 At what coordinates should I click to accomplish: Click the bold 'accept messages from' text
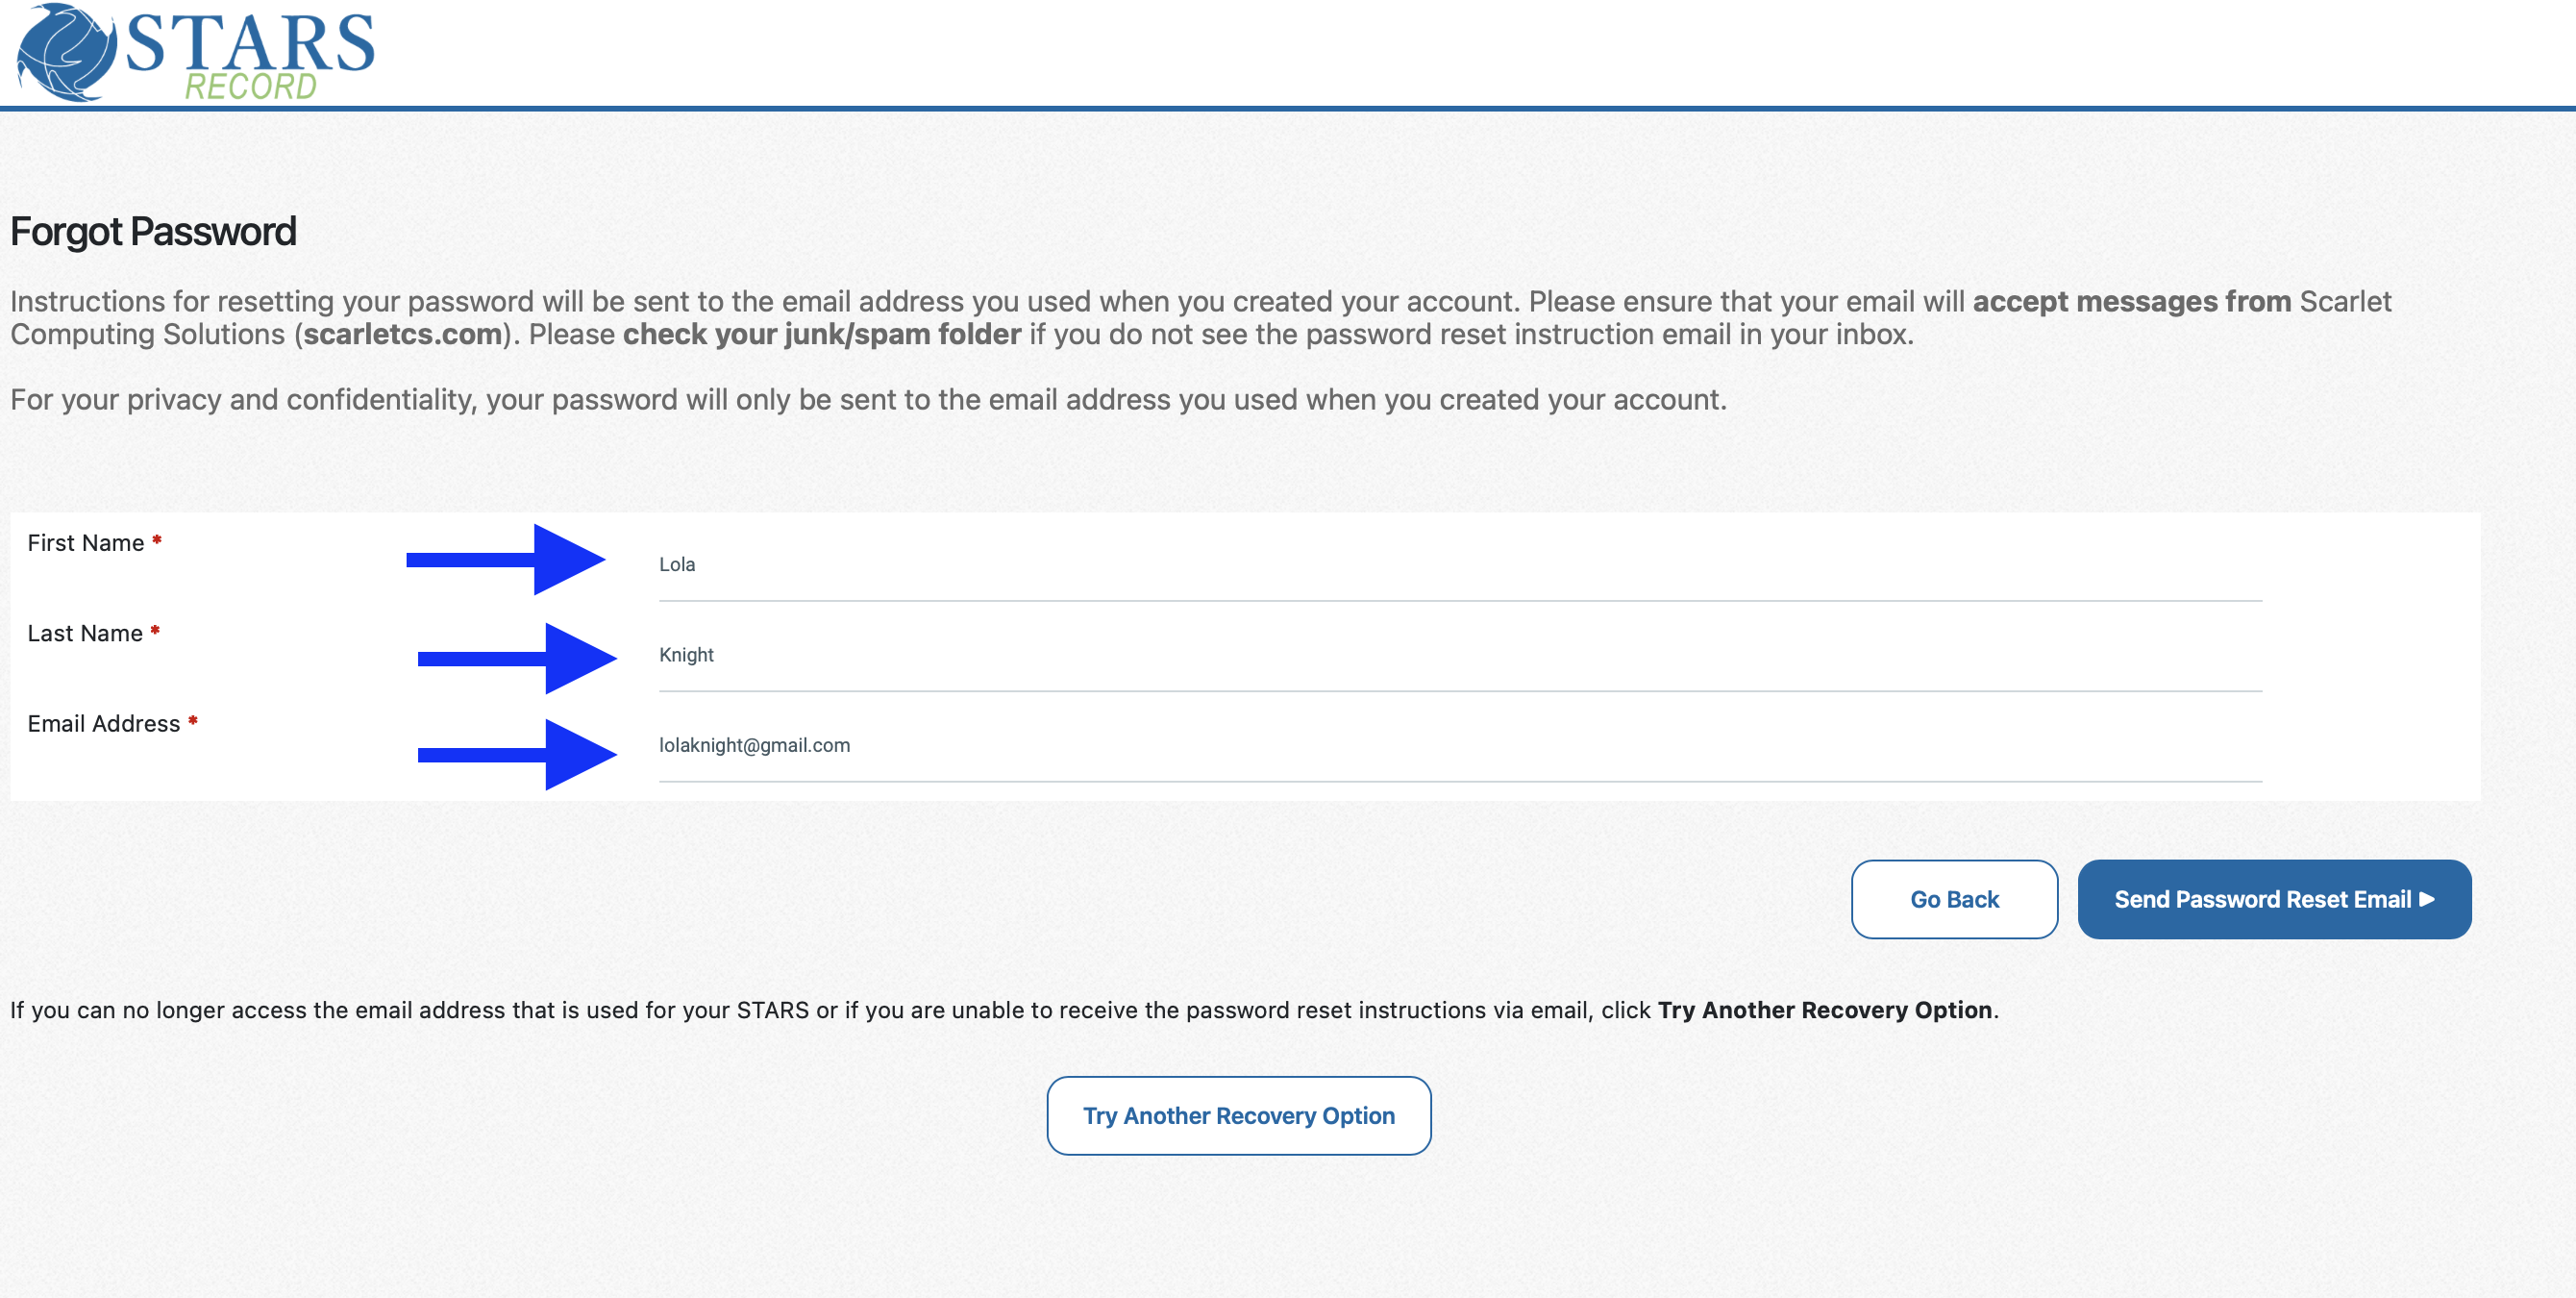pos(2132,301)
